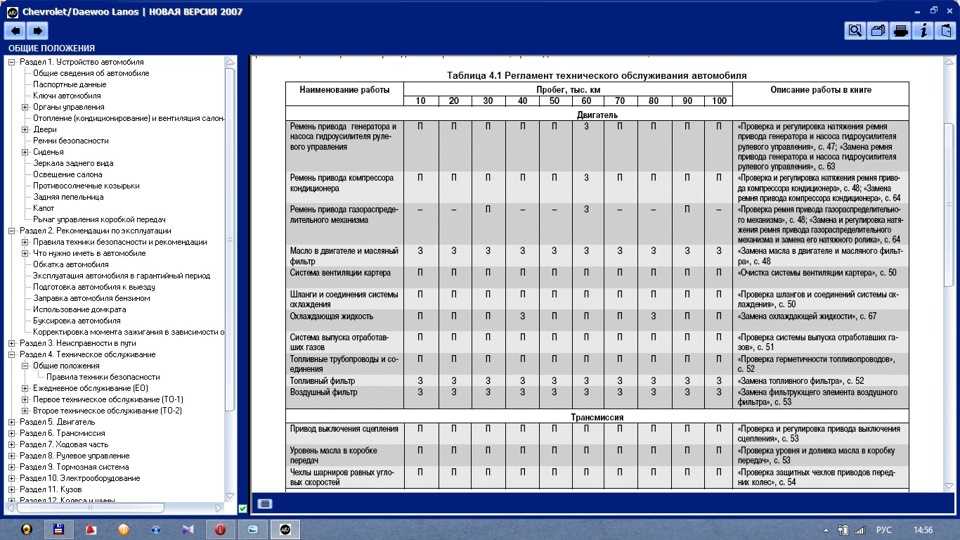Image resolution: width=960 pixels, height=540 pixels.
Task: Open Противосолнечные козырьки topic
Action: [86, 186]
